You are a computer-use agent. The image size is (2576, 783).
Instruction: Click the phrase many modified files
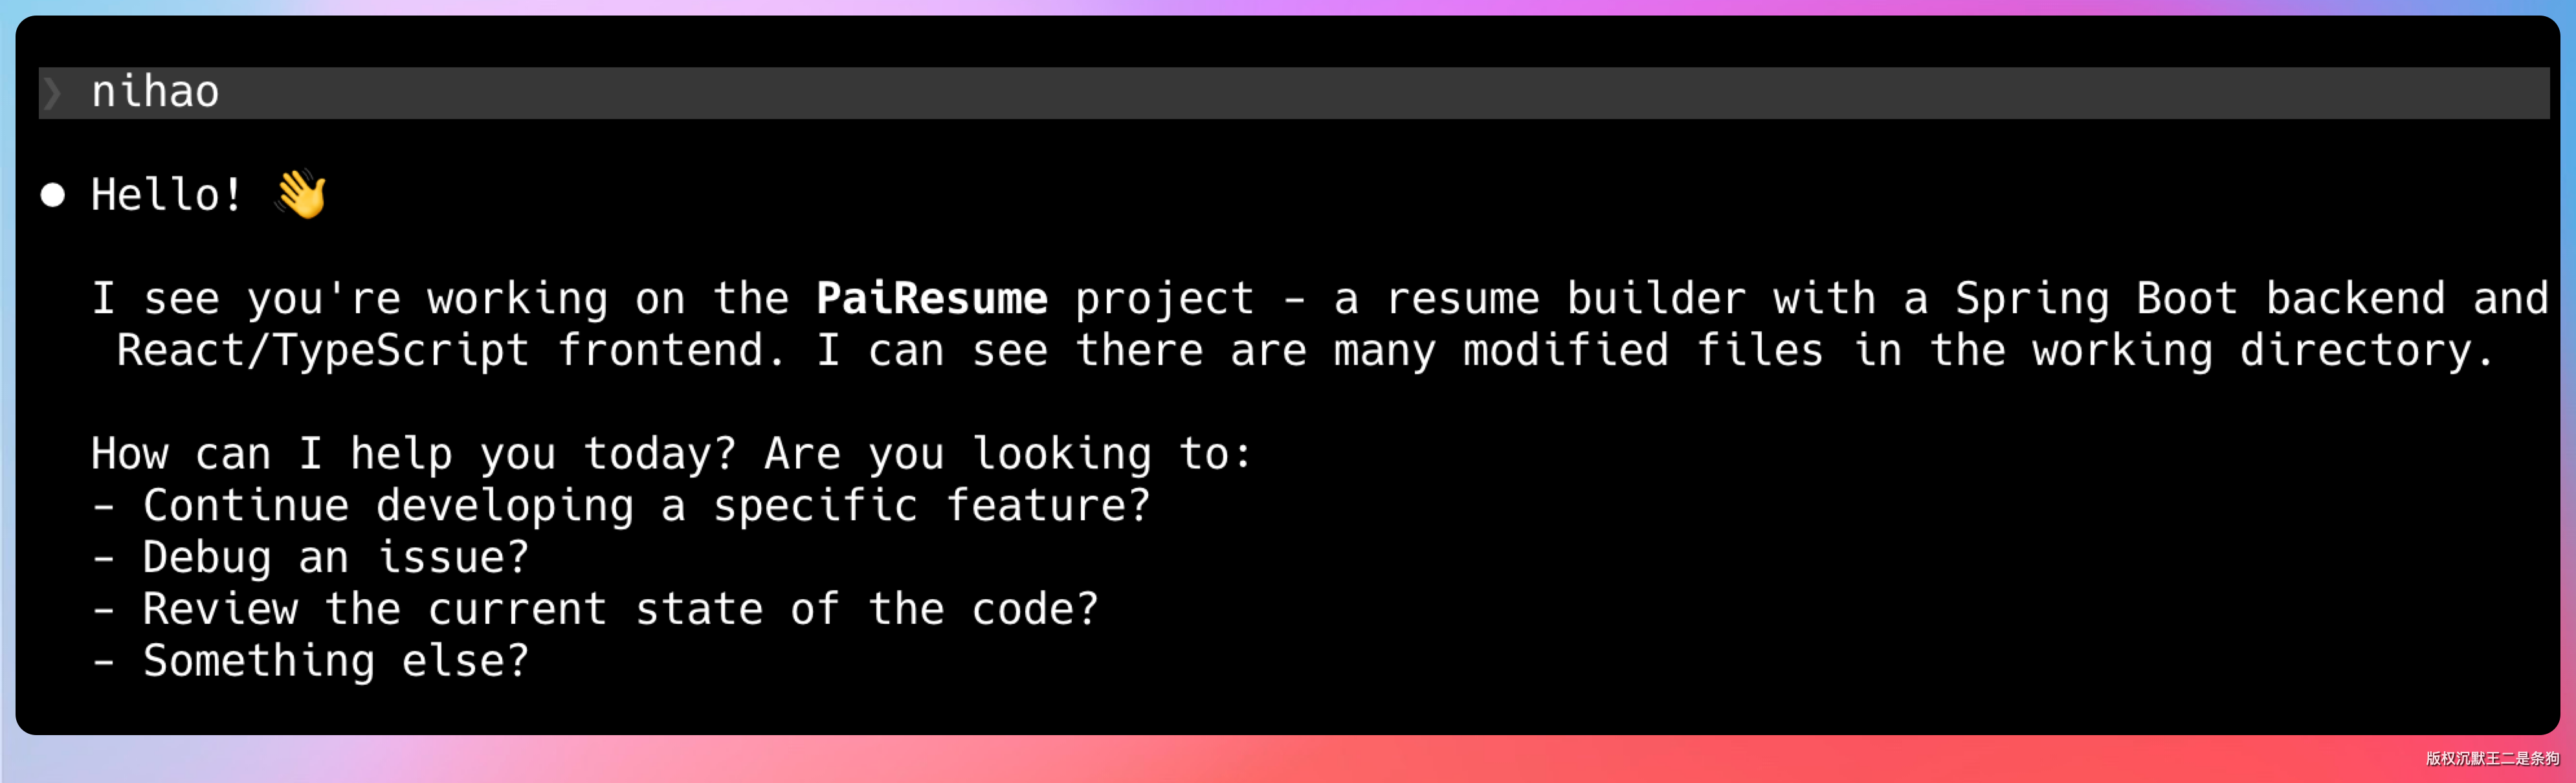tap(1578, 351)
